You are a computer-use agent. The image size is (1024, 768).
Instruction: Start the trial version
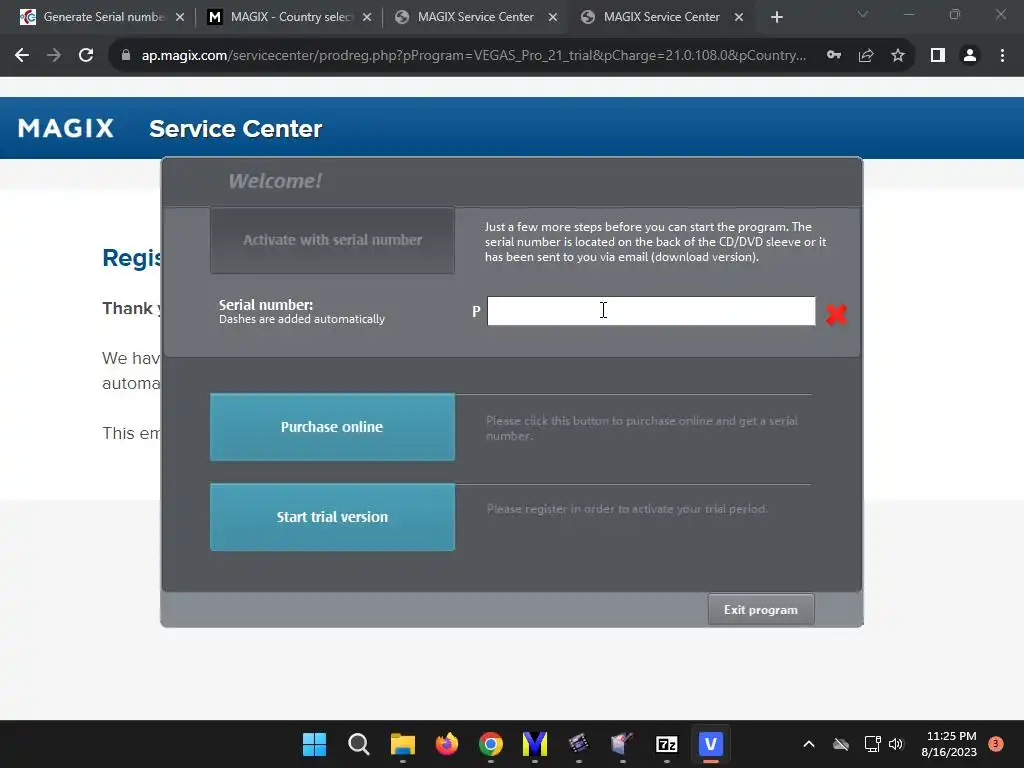(x=332, y=517)
